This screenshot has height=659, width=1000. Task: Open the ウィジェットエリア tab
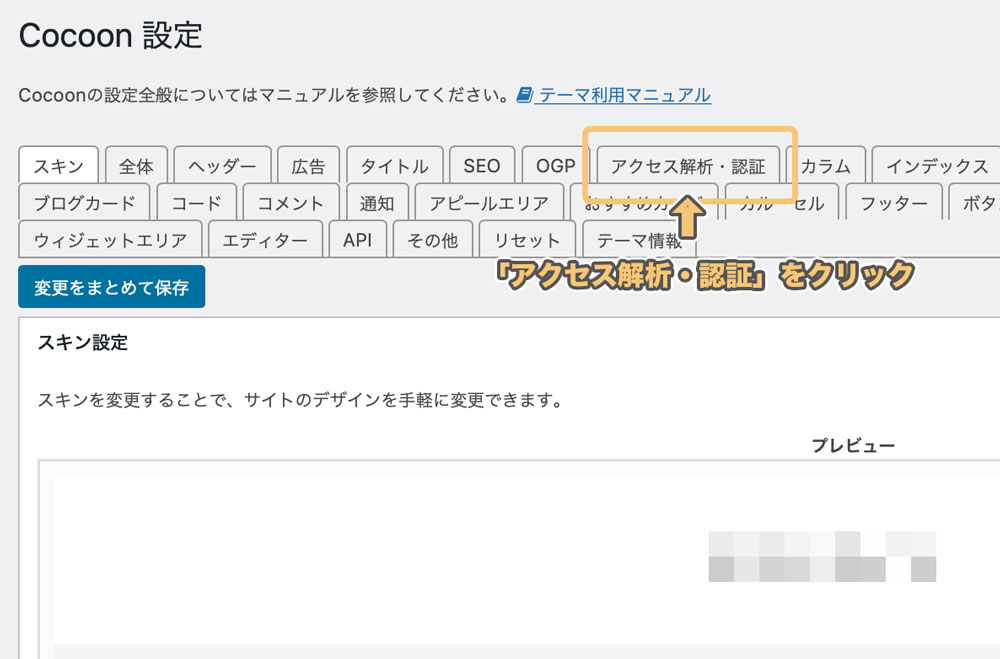[x=110, y=239]
